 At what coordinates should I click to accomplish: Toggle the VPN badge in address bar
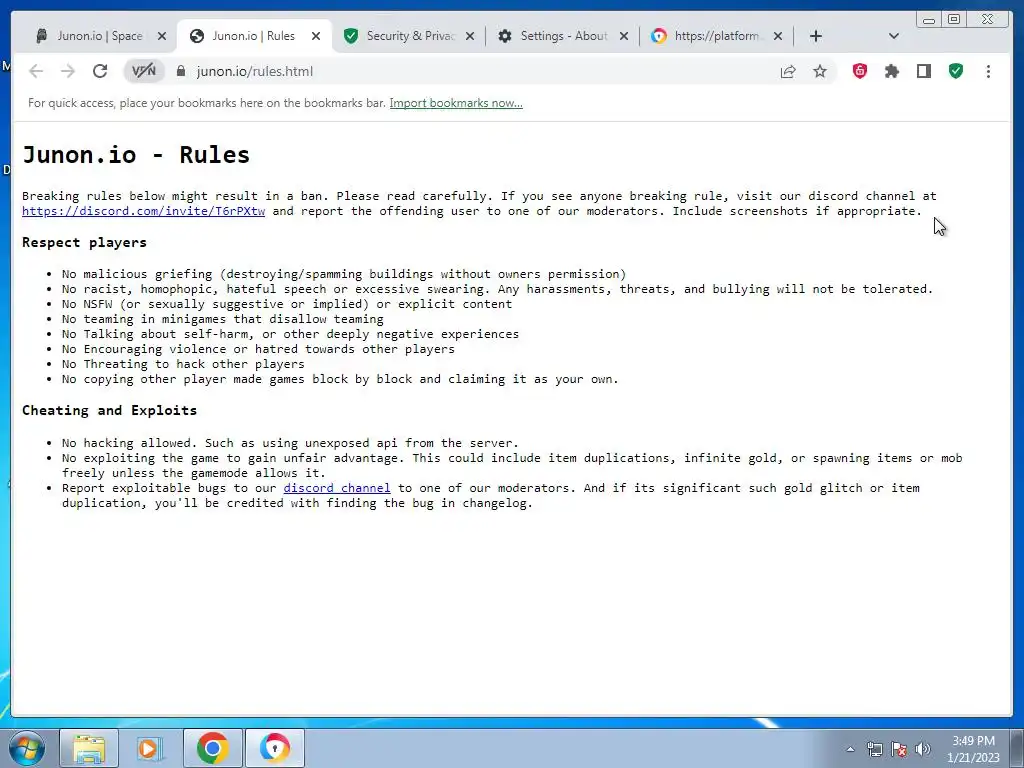pyautogui.click(x=144, y=71)
